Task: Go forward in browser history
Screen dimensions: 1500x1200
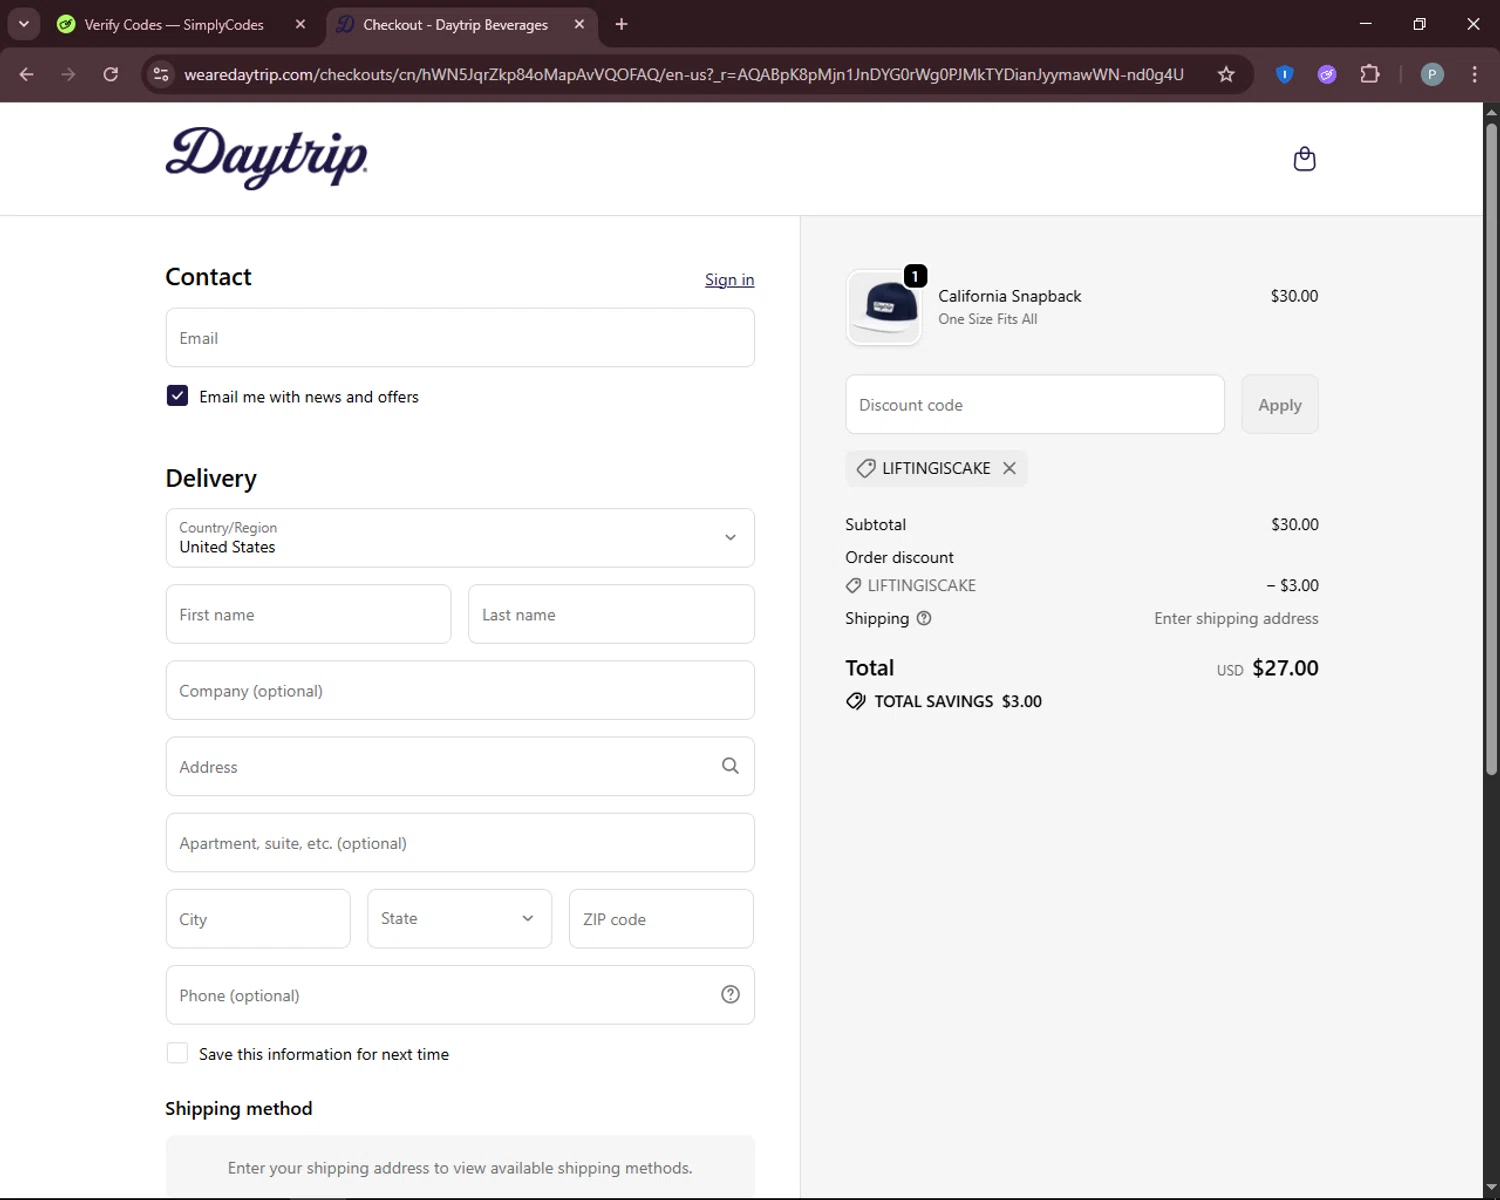Action: (x=68, y=74)
